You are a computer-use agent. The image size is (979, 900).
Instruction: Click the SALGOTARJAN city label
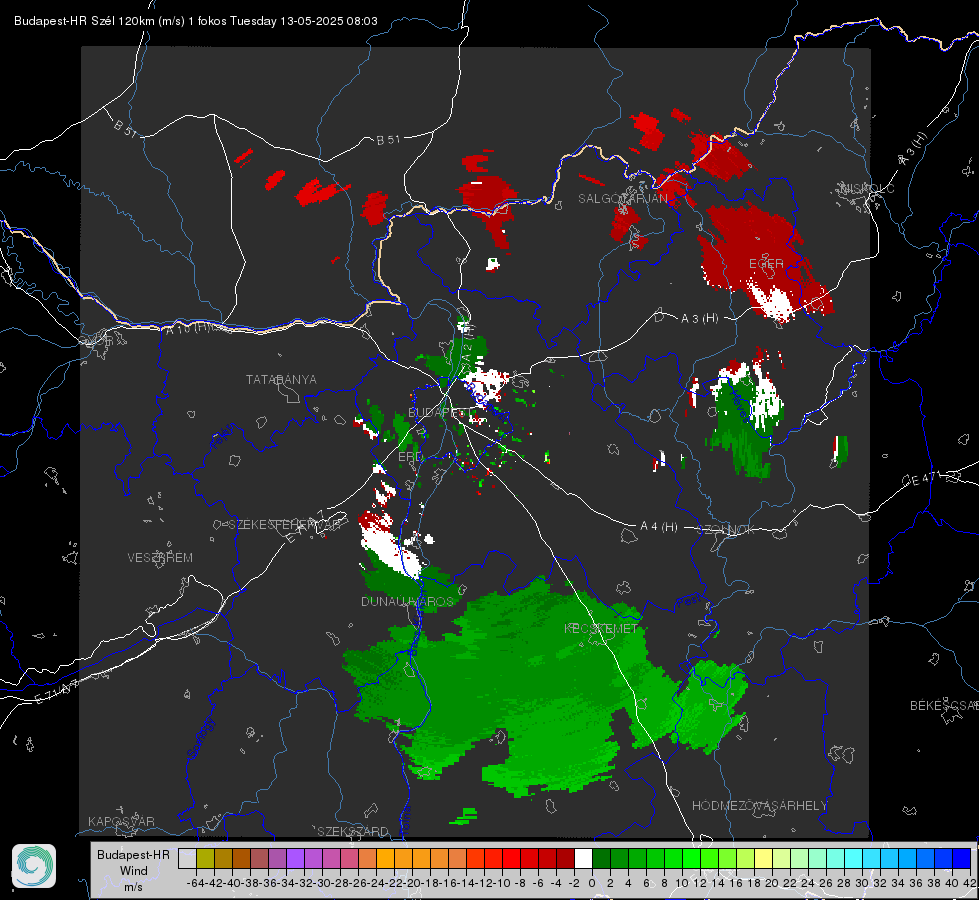[x=622, y=199]
